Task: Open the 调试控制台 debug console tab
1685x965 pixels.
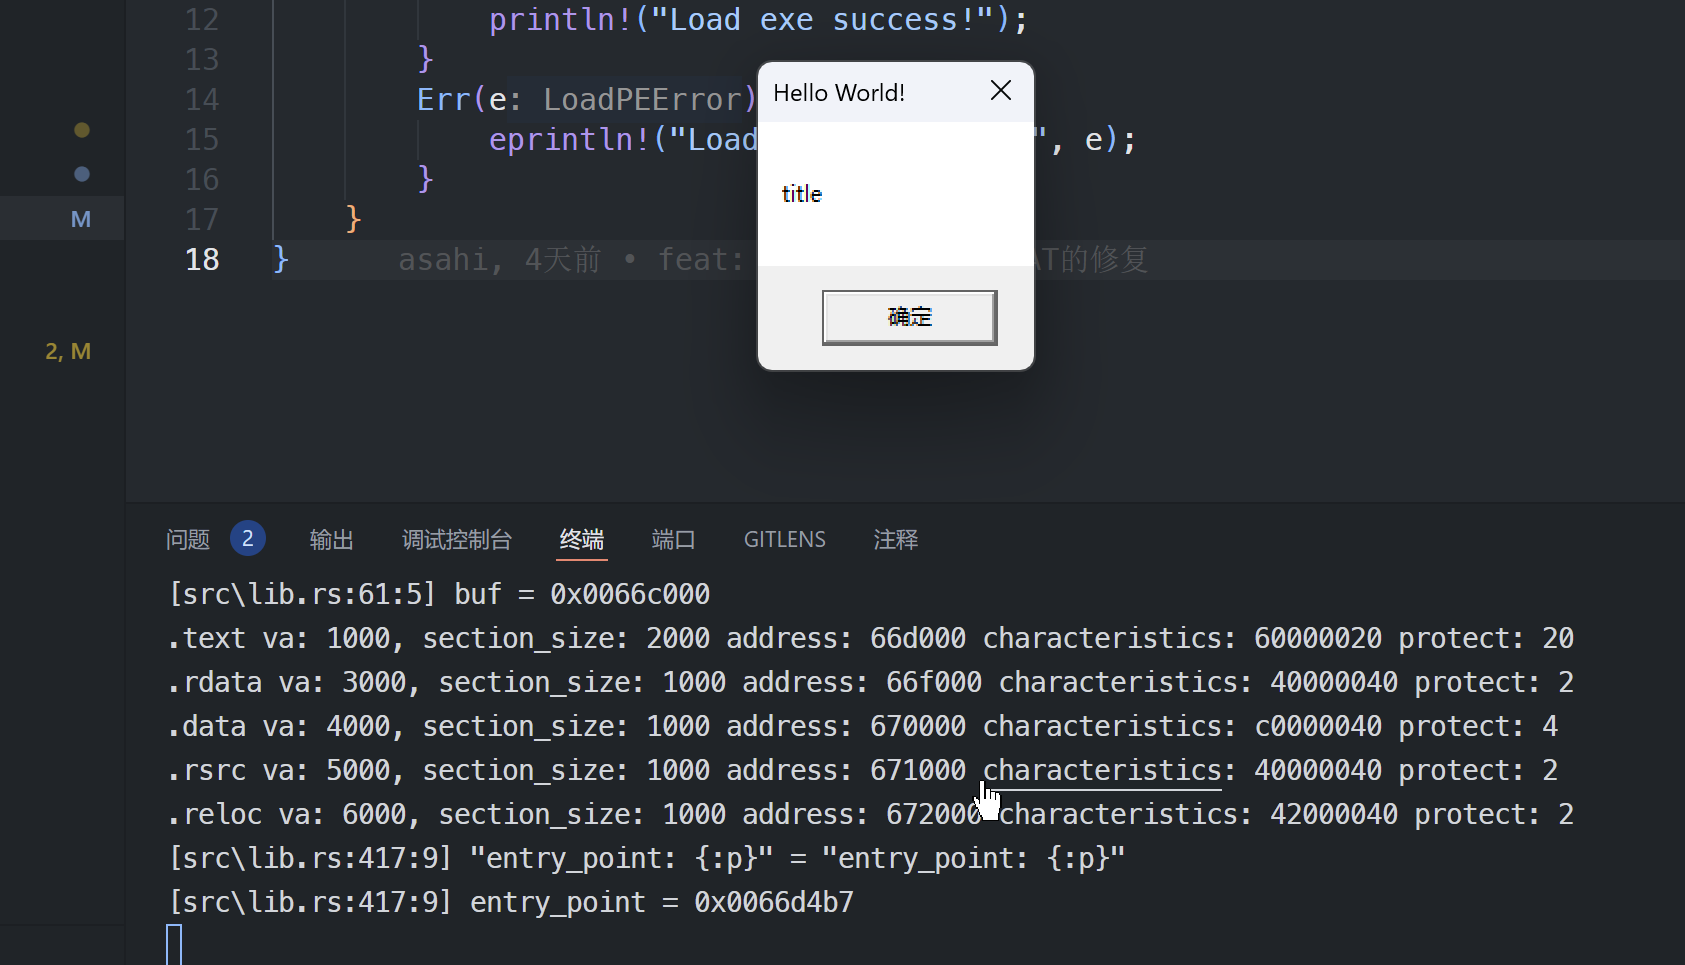Action: [x=456, y=540]
